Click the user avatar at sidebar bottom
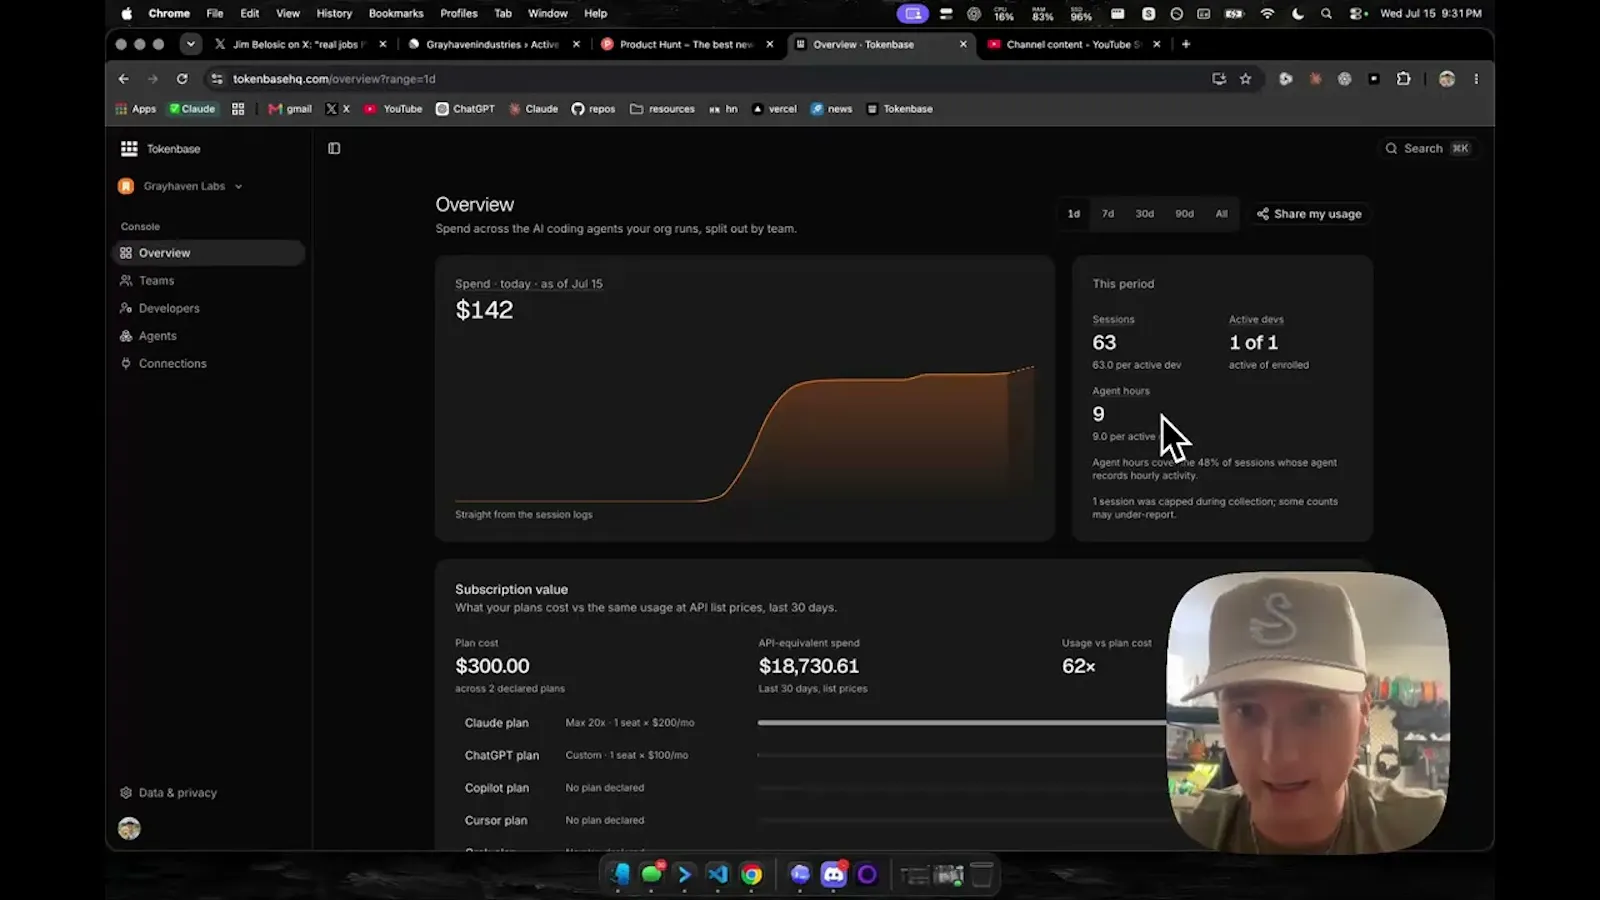 [129, 828]
